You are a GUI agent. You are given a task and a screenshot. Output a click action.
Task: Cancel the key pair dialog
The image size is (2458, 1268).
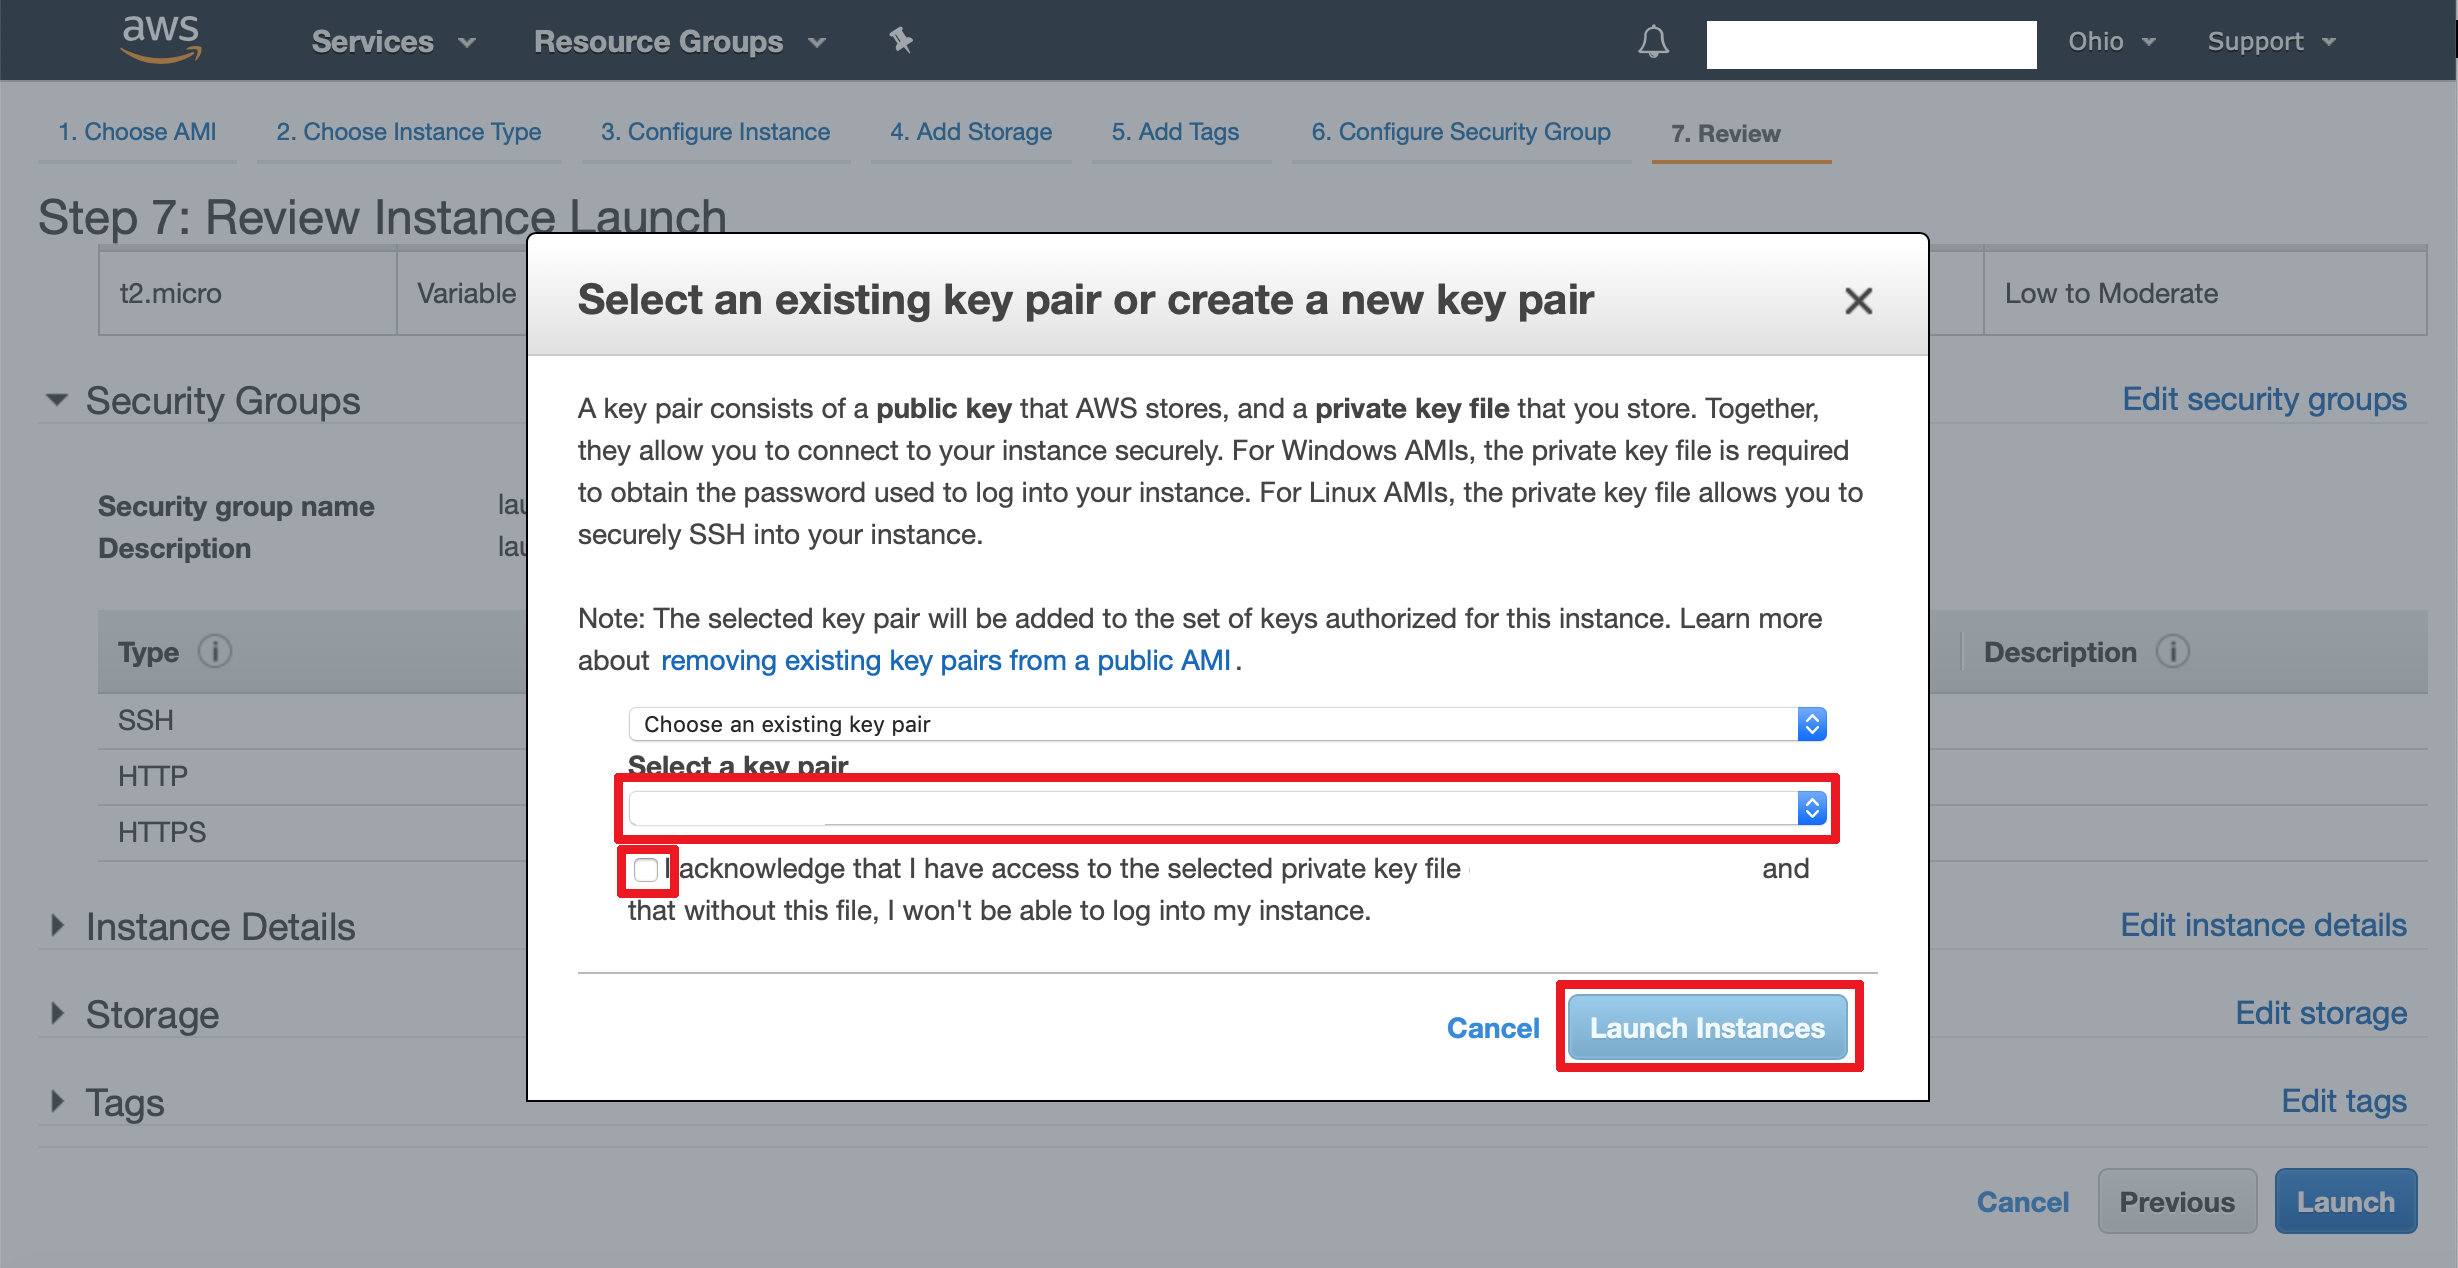click(1492, 1028)
